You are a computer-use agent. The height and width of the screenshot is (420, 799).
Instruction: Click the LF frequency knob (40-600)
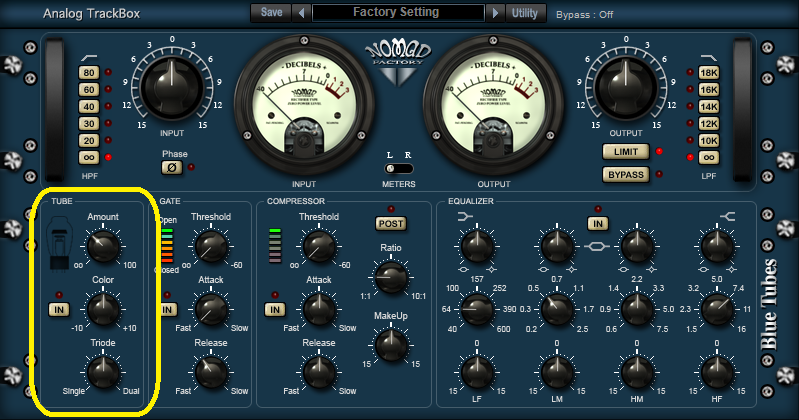[x=477, y=309]
